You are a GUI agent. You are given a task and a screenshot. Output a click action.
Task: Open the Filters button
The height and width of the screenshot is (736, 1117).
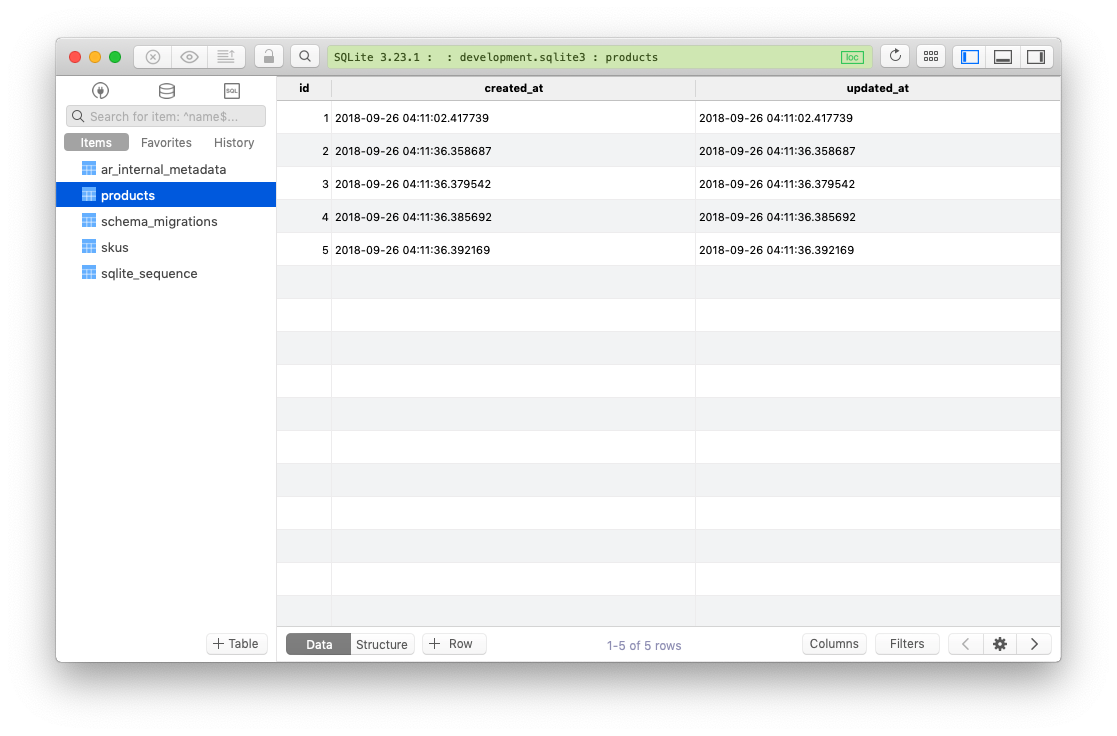907,643
